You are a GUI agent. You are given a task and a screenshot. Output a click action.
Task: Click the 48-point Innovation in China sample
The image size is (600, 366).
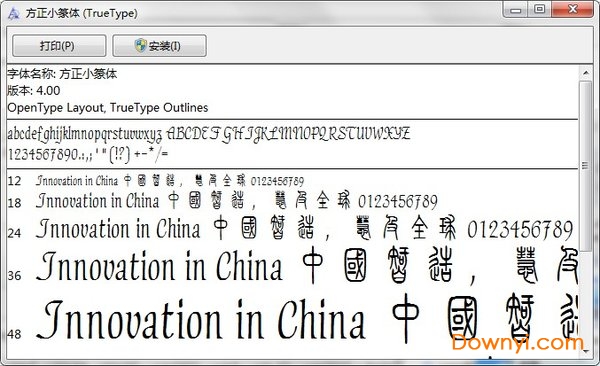pos(201,320)
